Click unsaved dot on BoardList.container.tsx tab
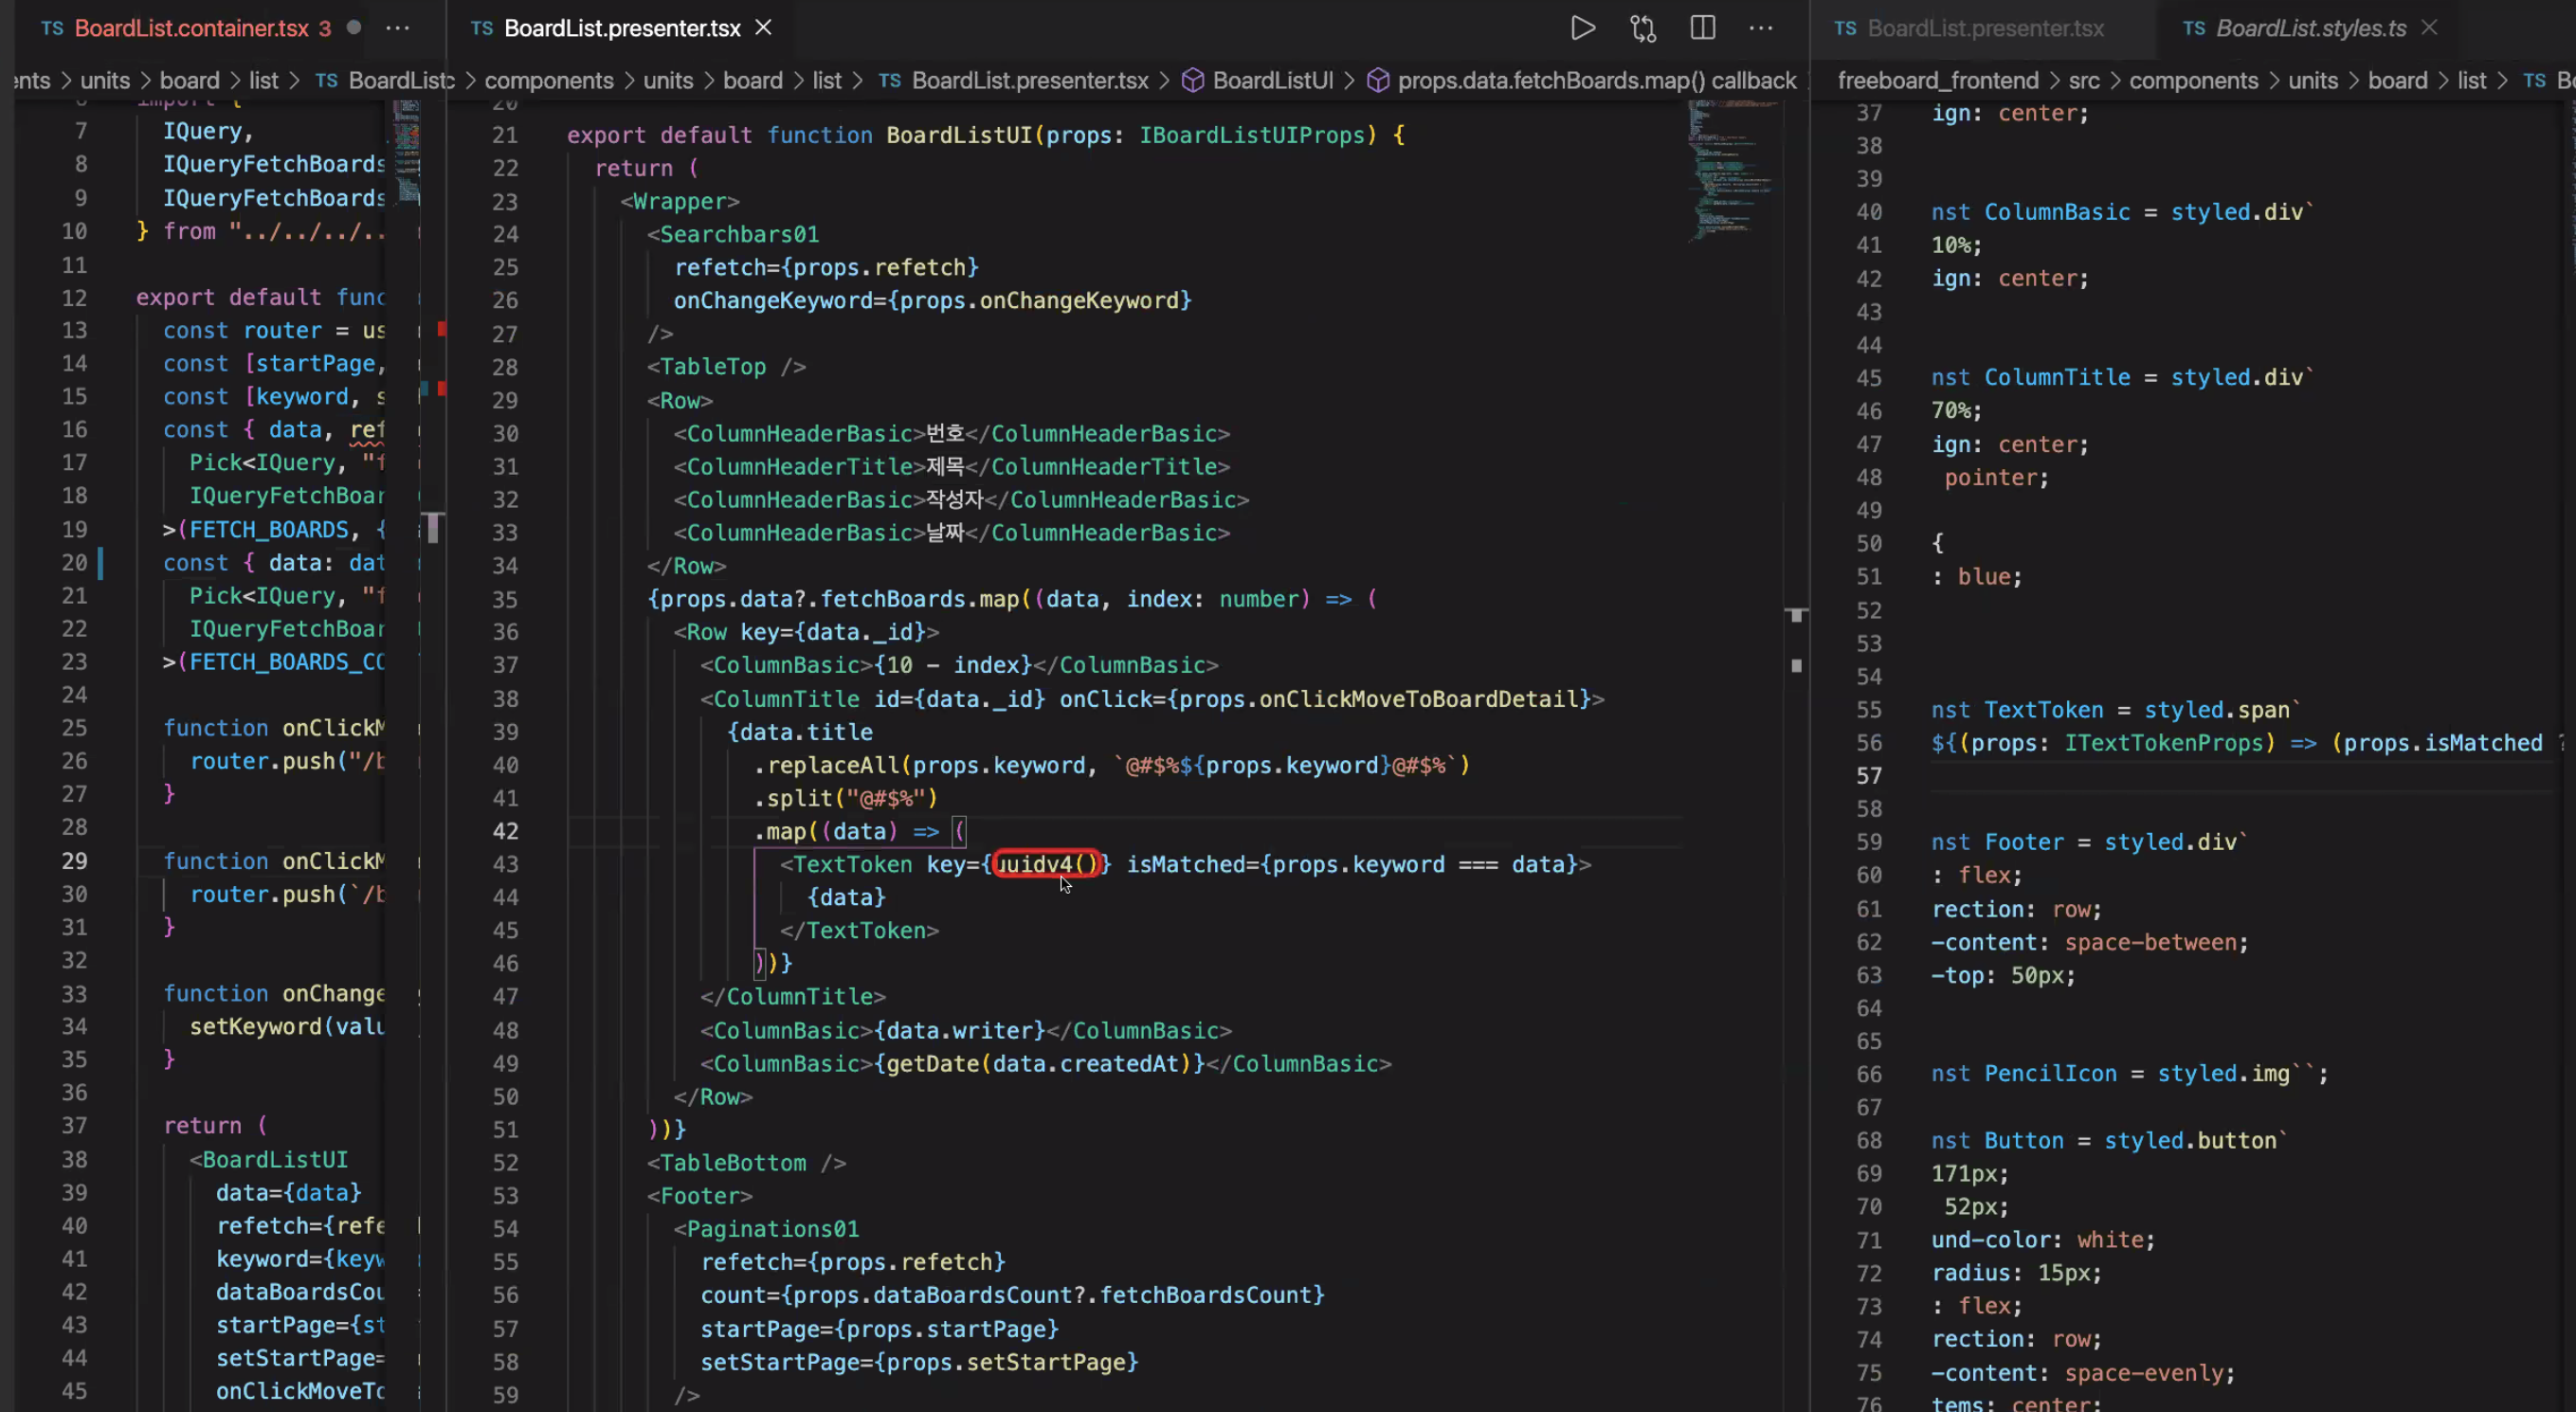Image resolution: width=2576 pixels, height=1412 pixels. click(353, 28)
